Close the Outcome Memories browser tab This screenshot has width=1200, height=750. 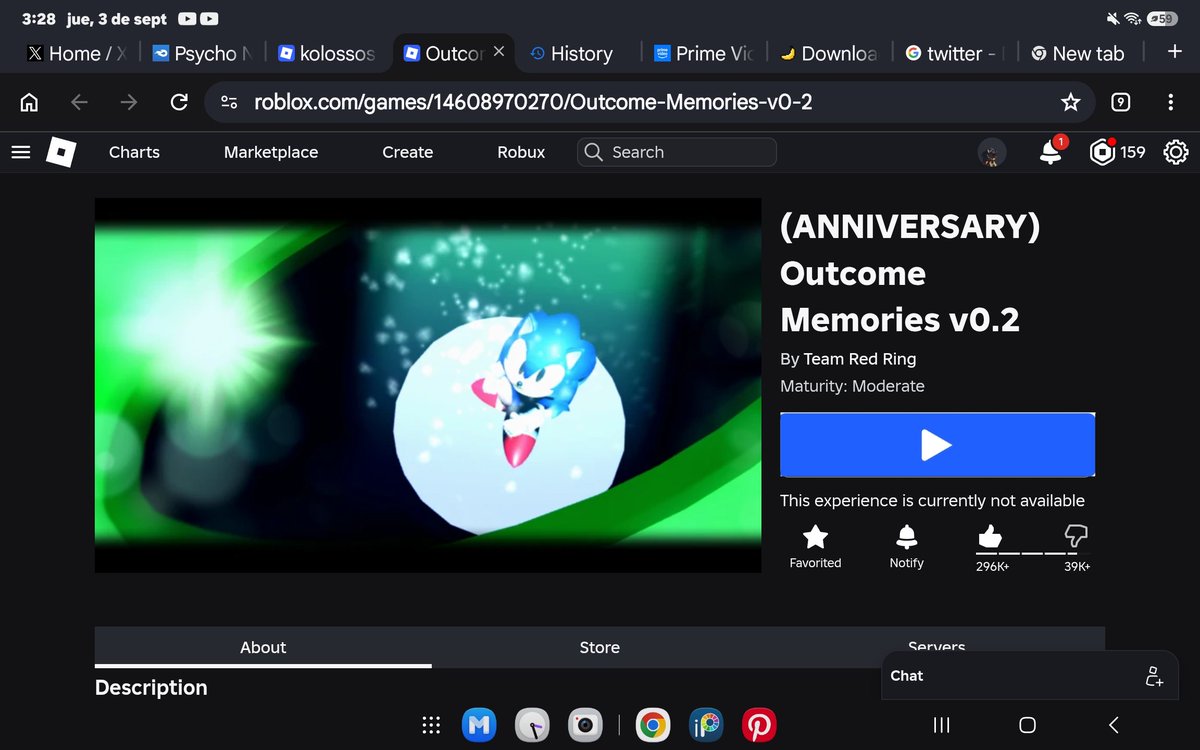click(x=499, y=52)
